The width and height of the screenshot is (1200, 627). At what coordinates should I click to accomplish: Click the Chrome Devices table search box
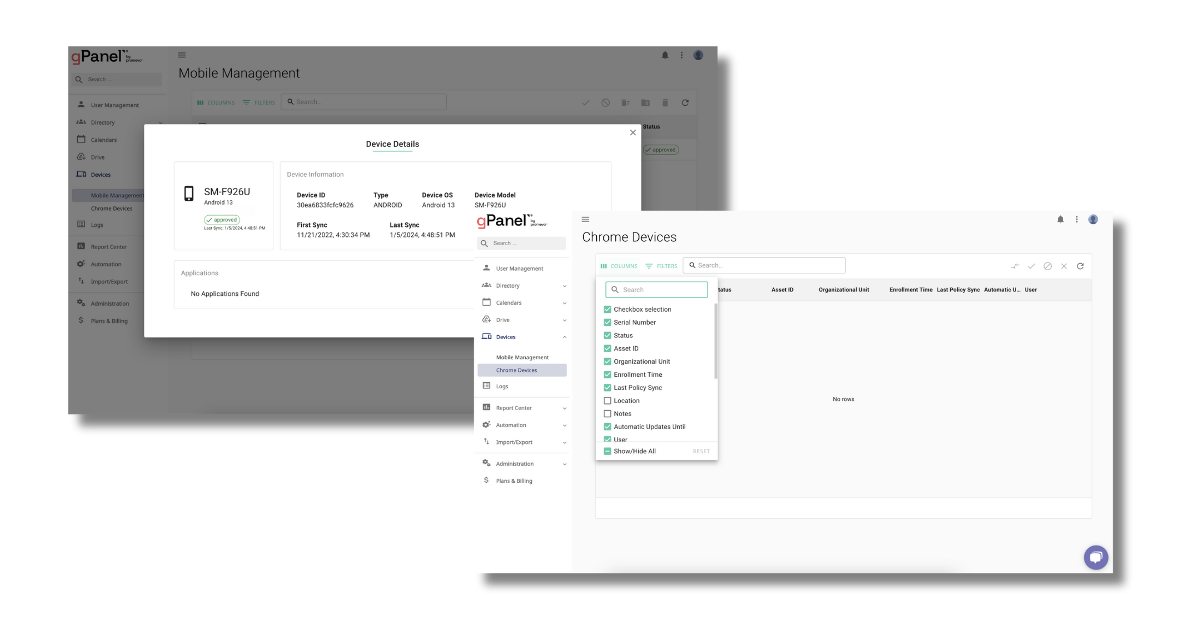pyautogui.click(x=764, y=266)
